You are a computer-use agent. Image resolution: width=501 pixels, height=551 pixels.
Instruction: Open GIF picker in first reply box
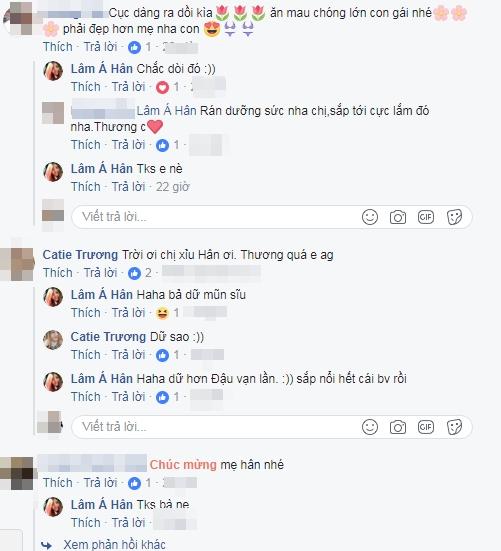426,217
